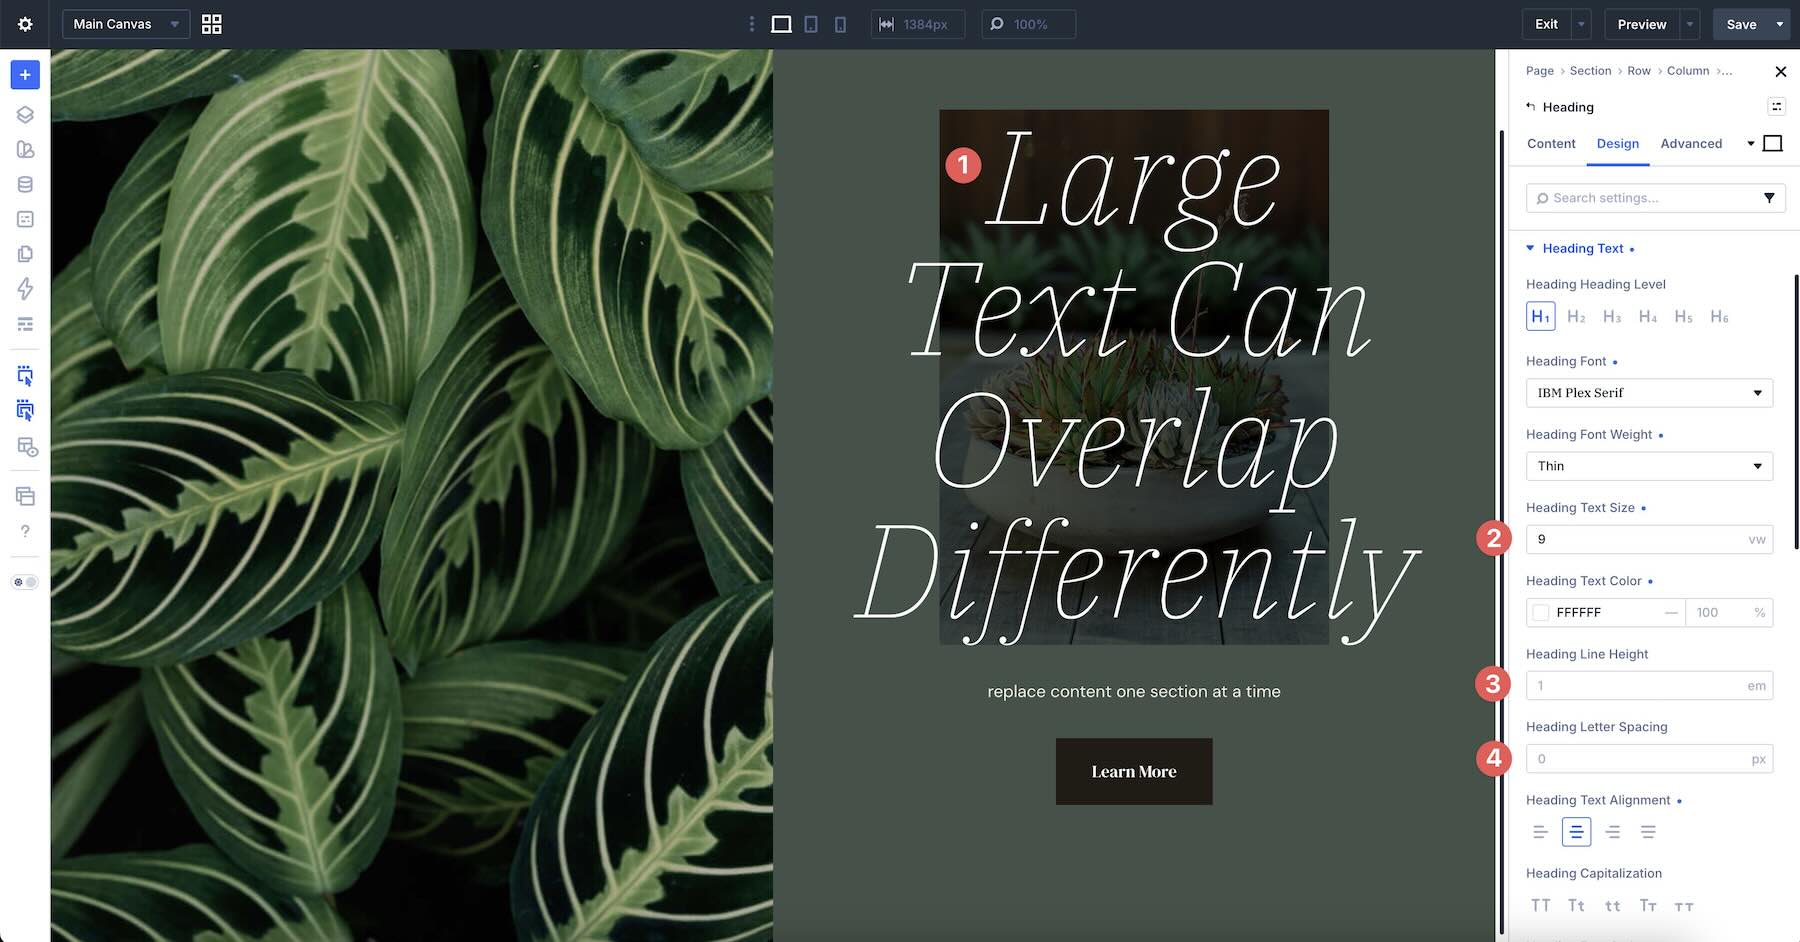Open the list settings icon in sidebar

[25, 324]
